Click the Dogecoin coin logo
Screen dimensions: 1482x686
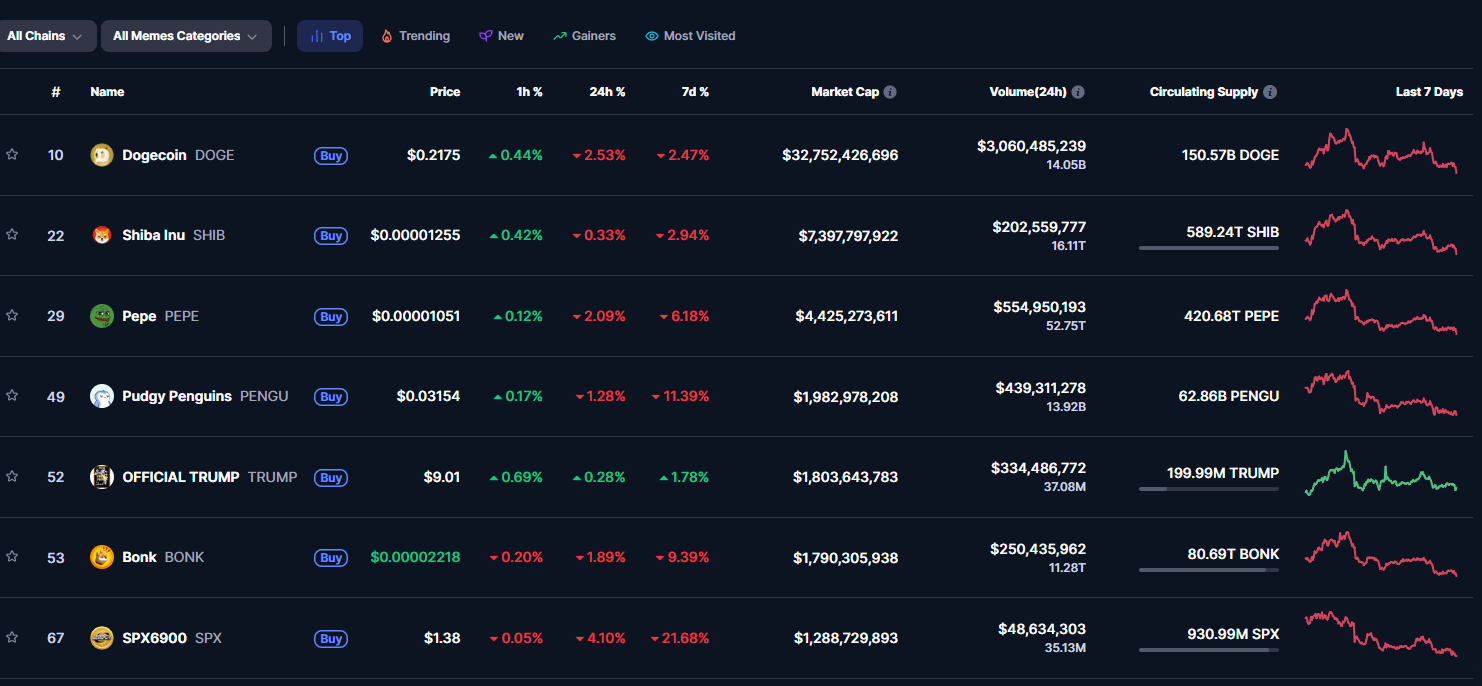point(102,155)
